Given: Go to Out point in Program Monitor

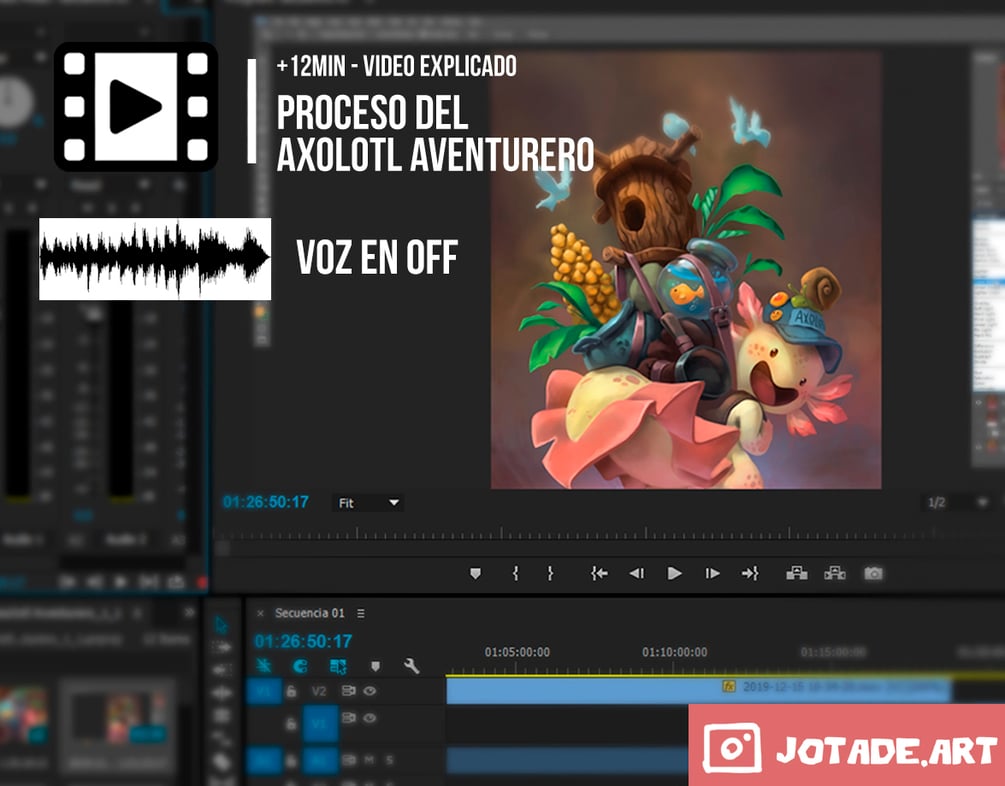Looking at the screenshot, I should click(750, 573).
